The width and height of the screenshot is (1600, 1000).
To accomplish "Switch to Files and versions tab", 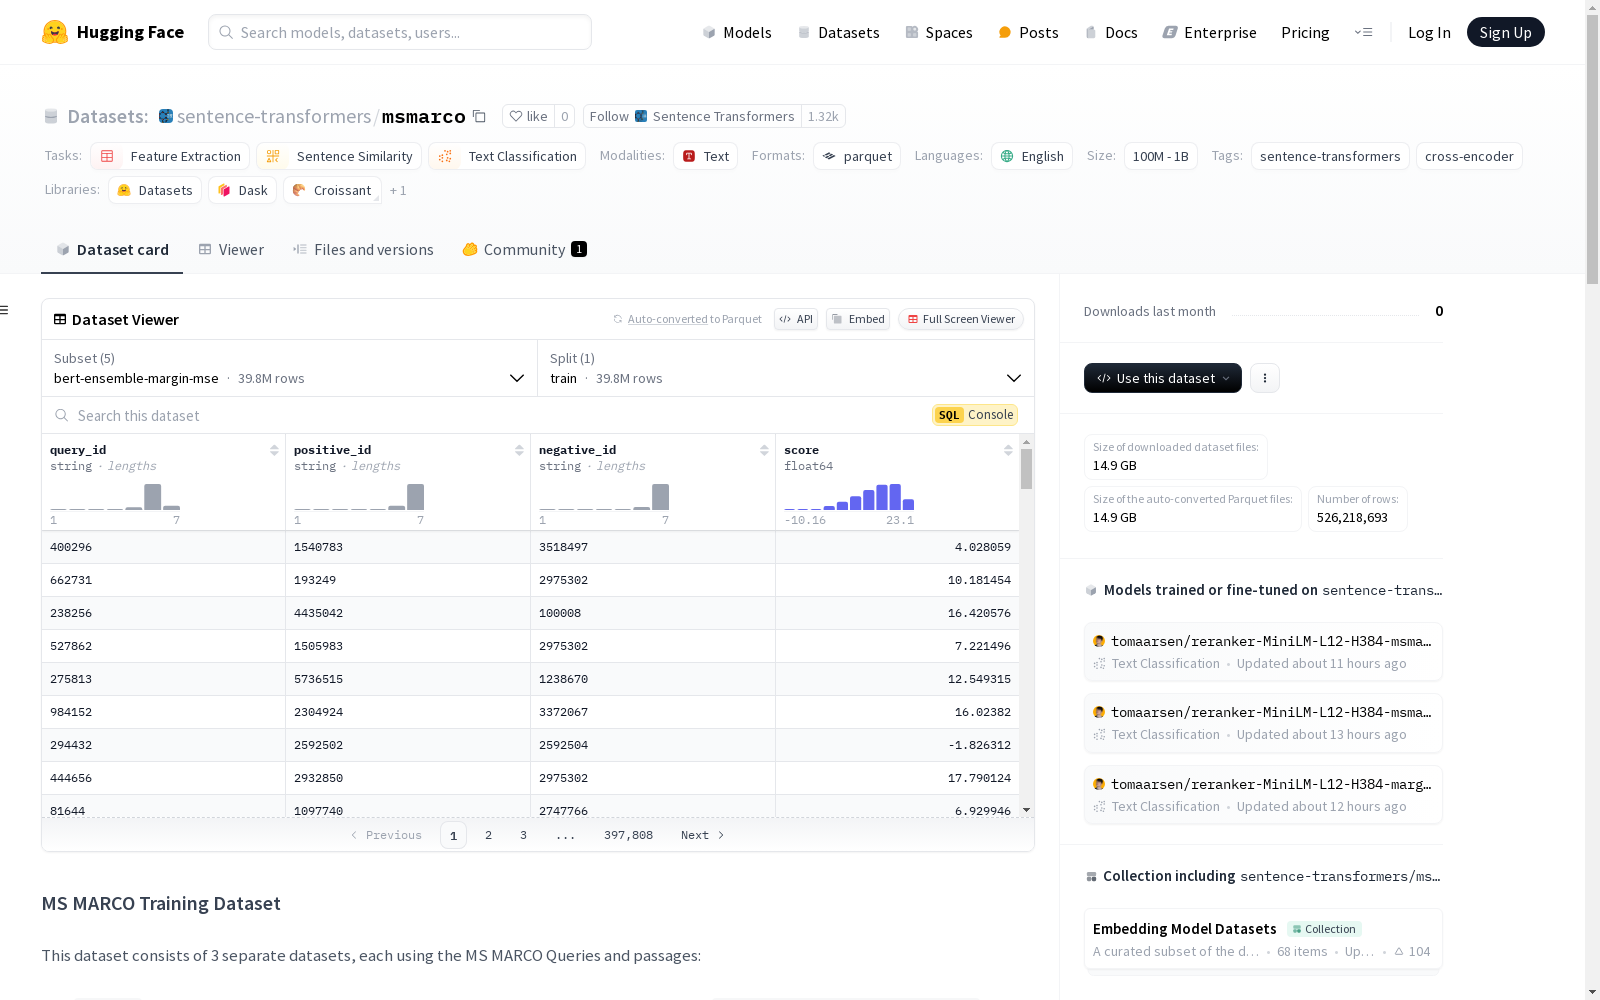I will (x=363, y=249).
